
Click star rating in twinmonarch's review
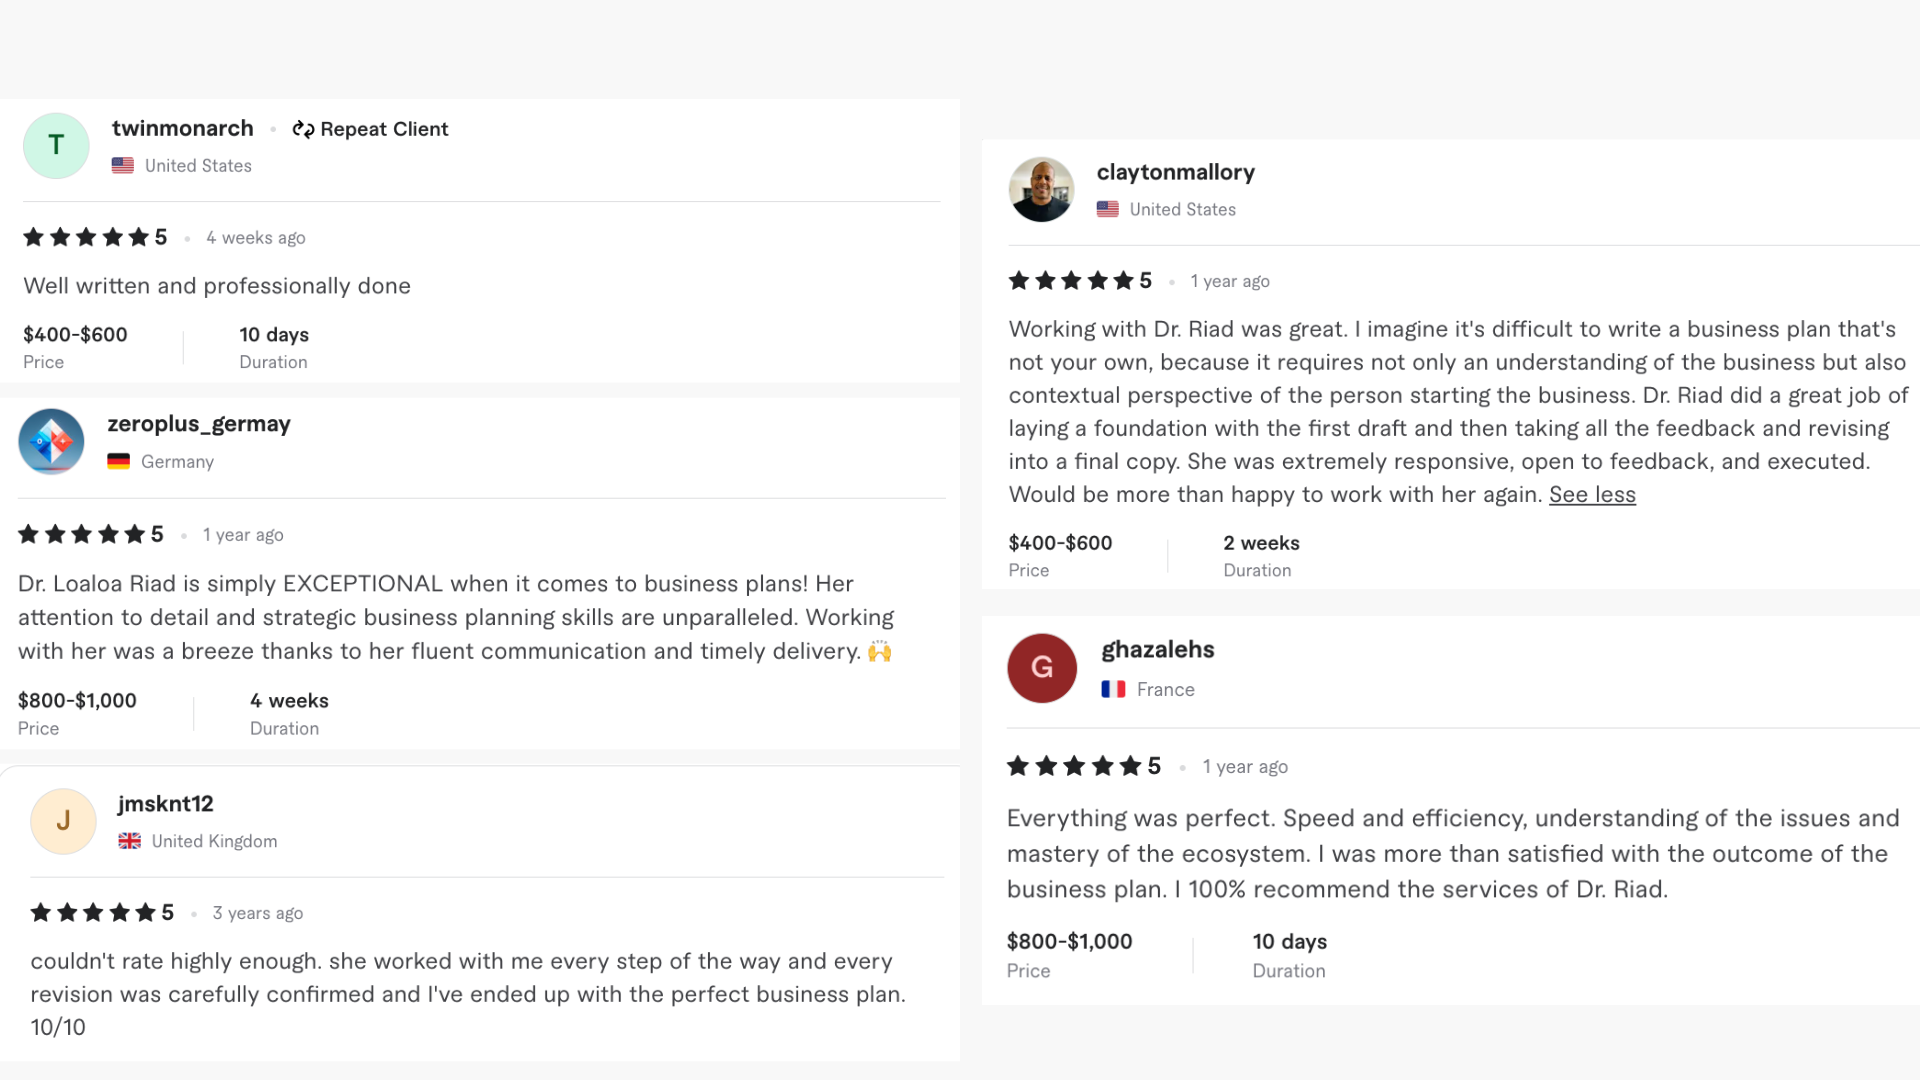(86, 237)
